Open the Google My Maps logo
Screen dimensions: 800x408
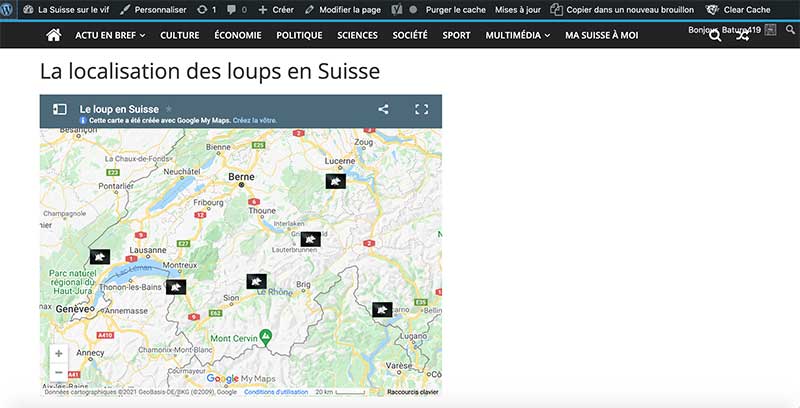241,379
